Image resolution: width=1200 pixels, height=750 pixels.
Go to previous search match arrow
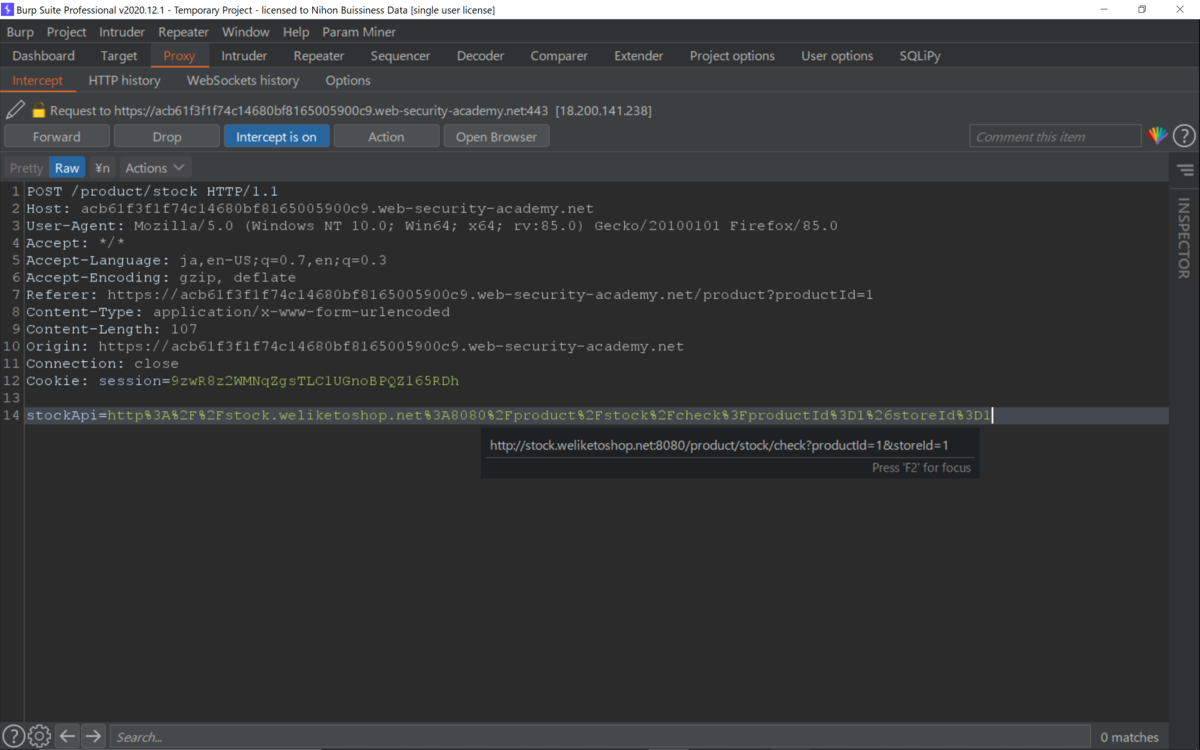(67, 736)
